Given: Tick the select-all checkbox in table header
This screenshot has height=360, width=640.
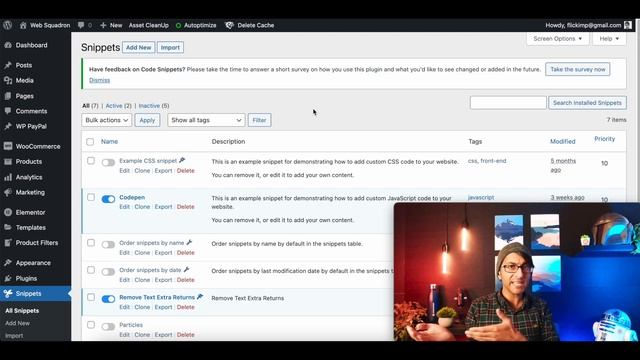Looking at the screenshot, I should (x=90, y=142).
